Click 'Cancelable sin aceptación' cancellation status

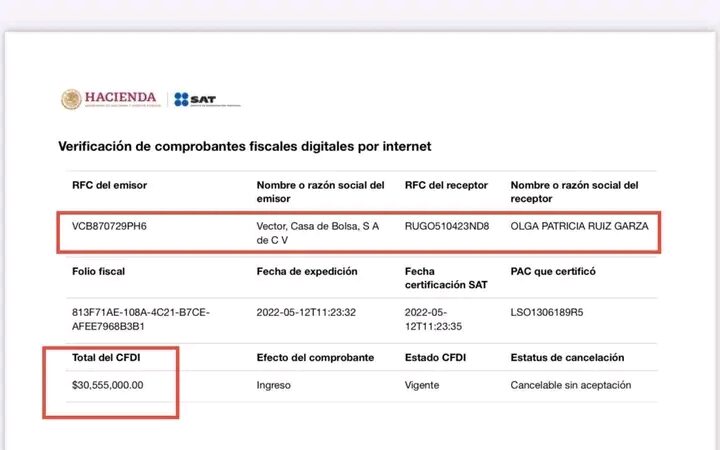click(571, 384)
